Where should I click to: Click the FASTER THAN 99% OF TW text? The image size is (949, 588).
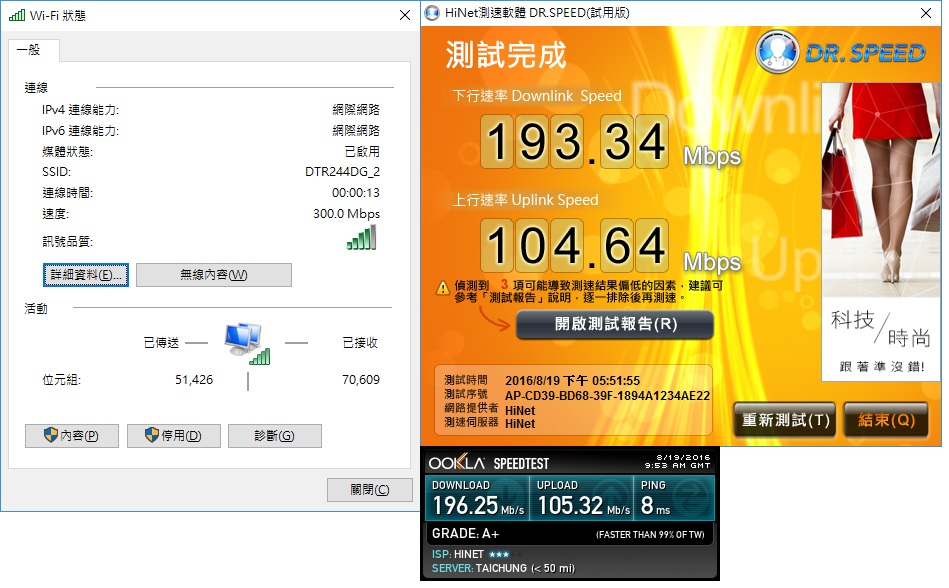pos(650,535)
